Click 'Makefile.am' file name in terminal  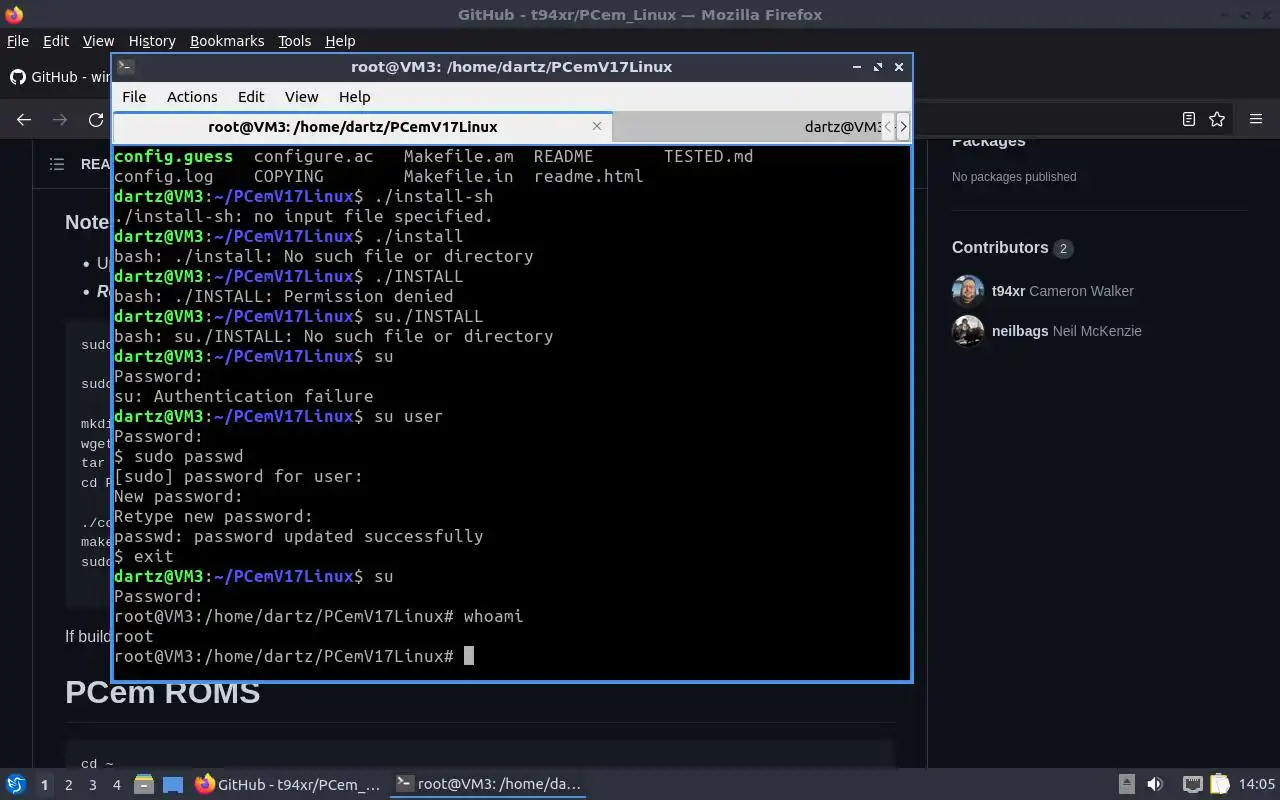pos(458,156)
